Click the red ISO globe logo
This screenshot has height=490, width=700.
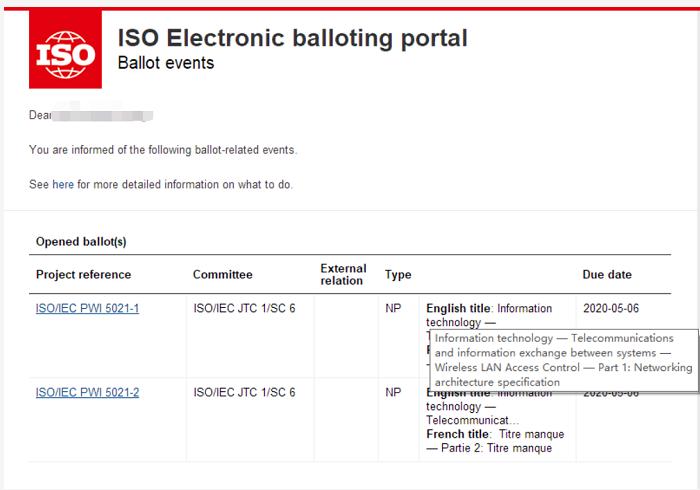(x=65, y=49)
